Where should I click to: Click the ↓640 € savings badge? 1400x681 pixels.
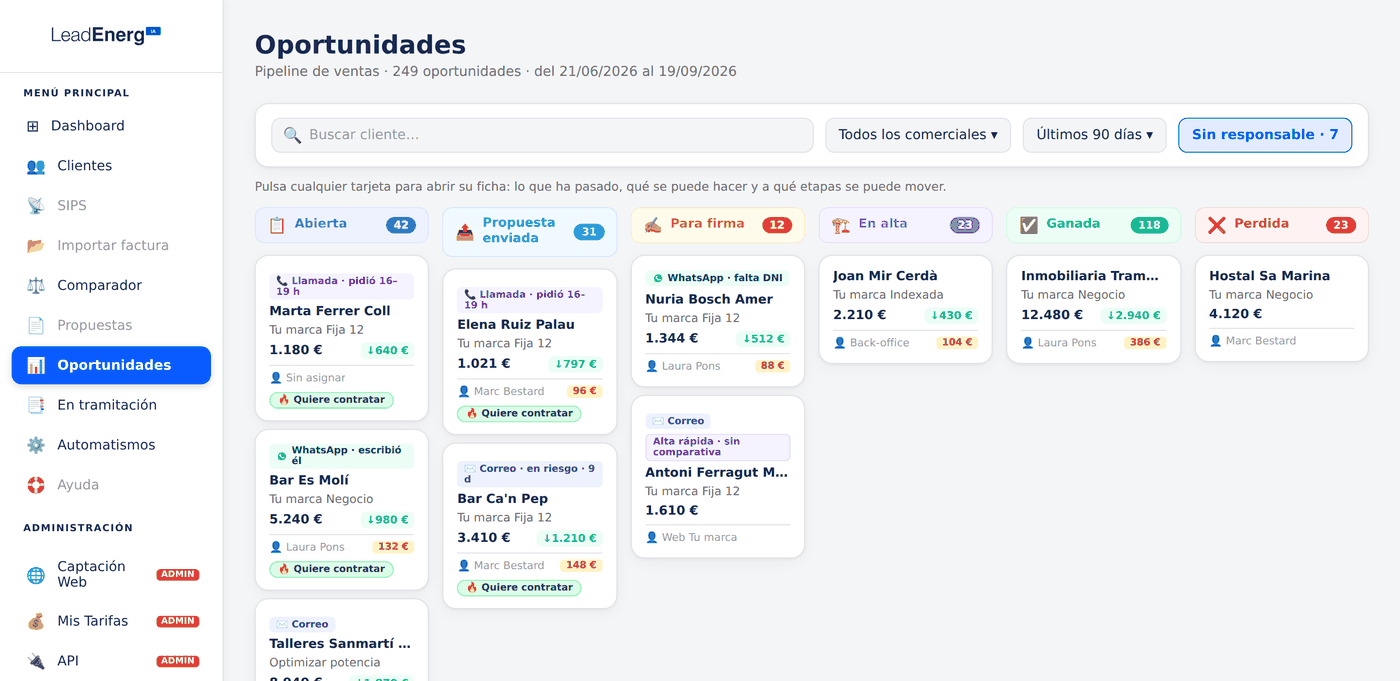point(387,351)
